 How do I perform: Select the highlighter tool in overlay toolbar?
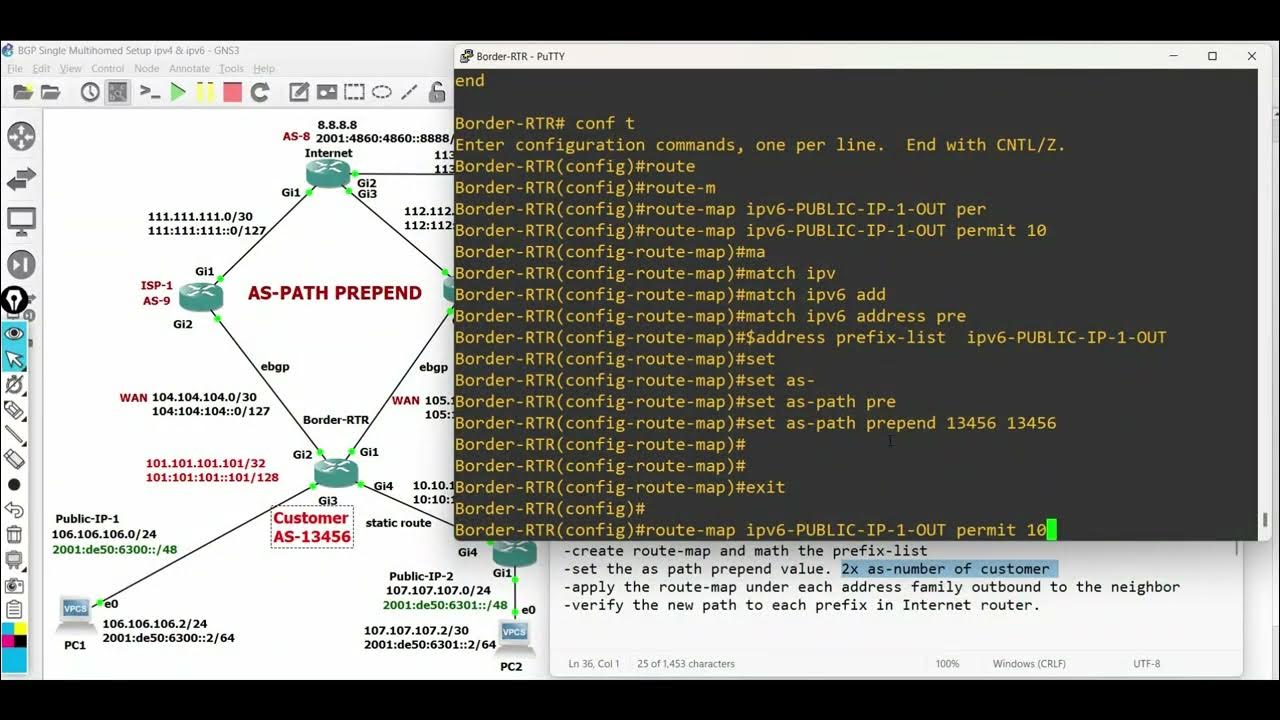(x=14, y=409)
